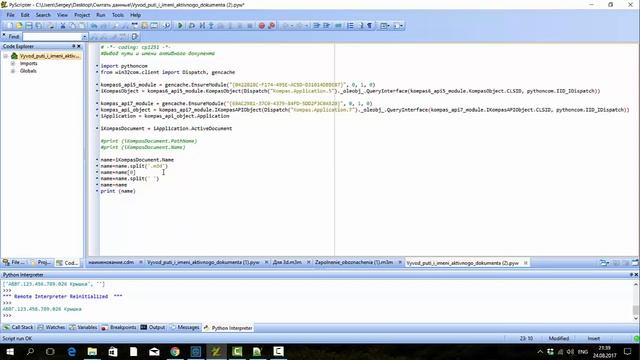Open the Run menu
The height and width of the screenshot is (360, 640).
coord(101,15)
